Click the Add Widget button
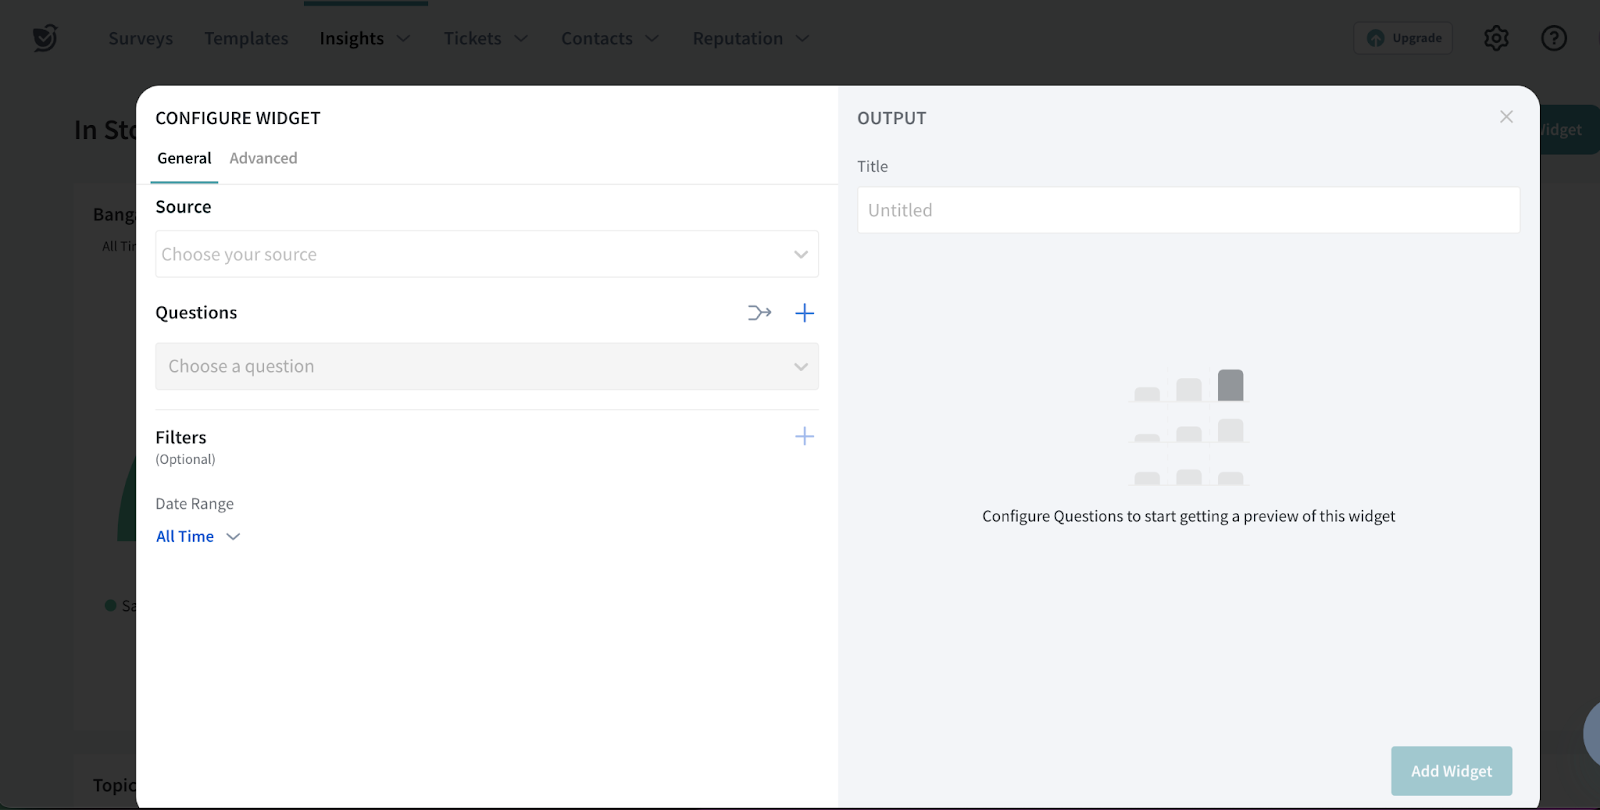Viewport: 1600px width, 810px height. (x=1451, y=771)
